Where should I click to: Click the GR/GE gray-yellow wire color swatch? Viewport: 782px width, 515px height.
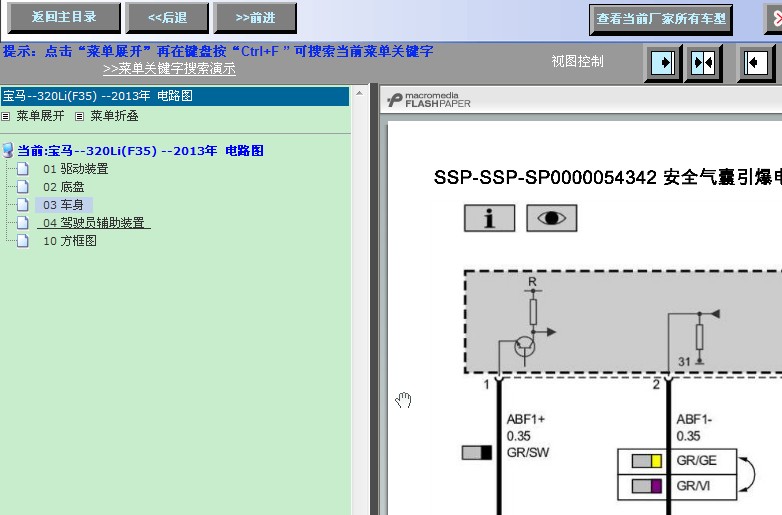[646, 461]
